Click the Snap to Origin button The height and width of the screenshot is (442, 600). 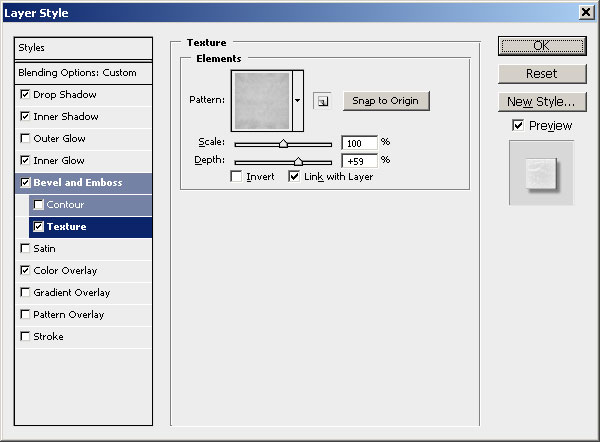tap(386, 101)
